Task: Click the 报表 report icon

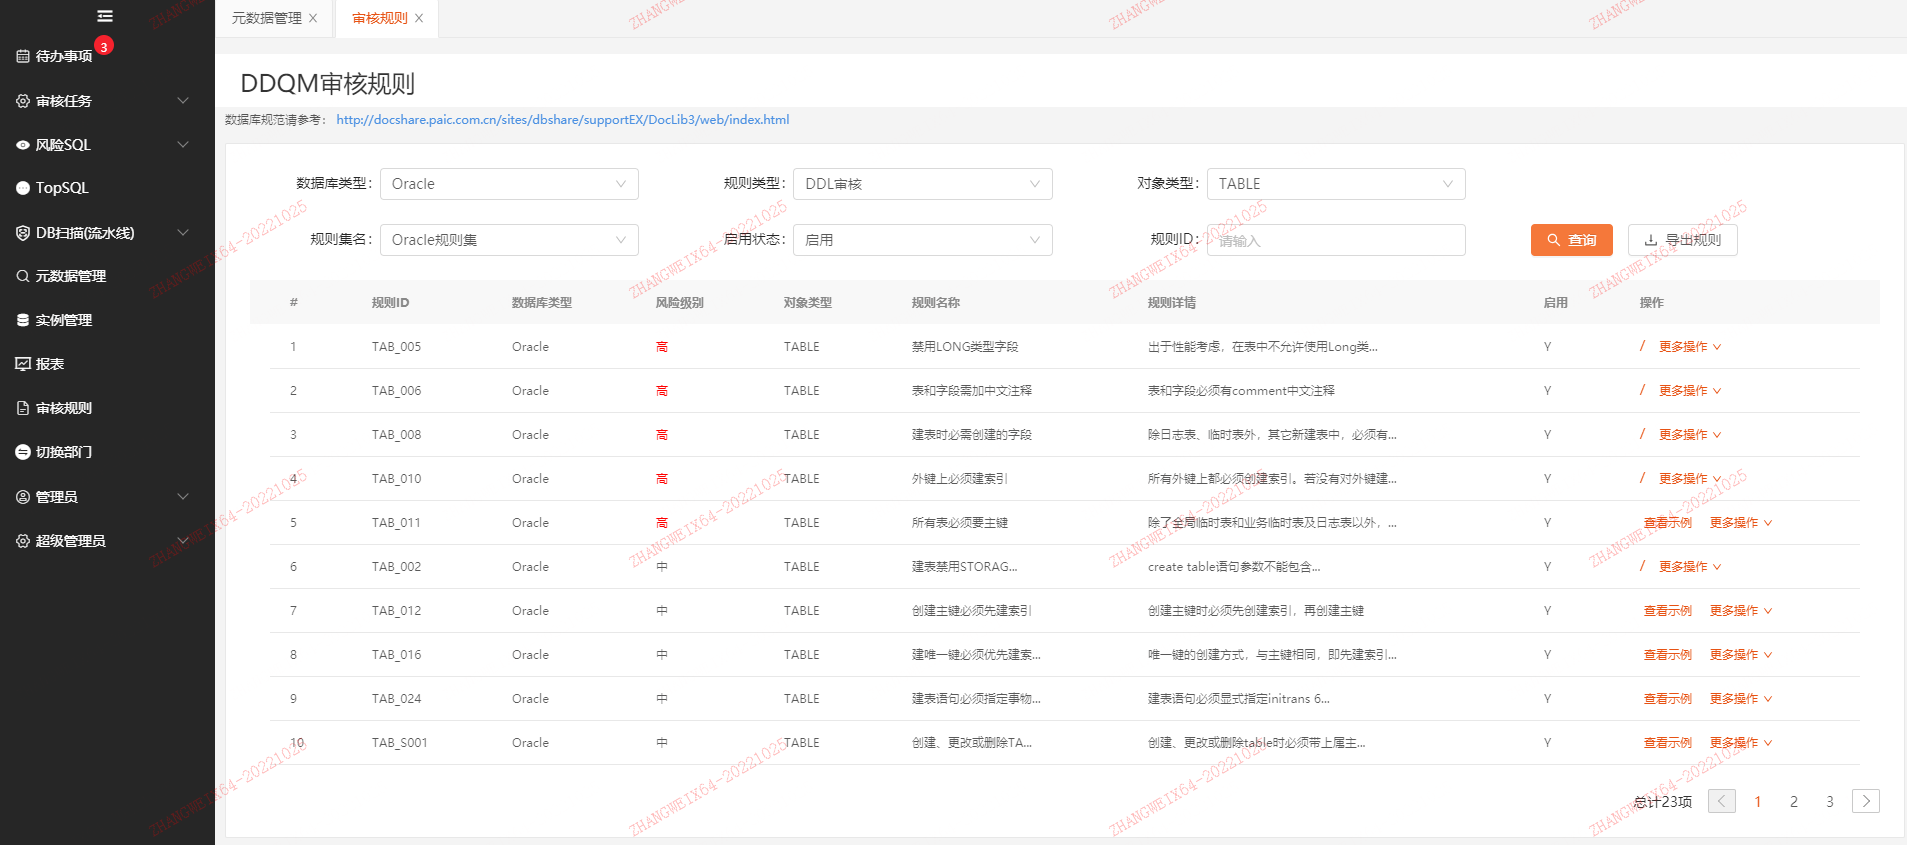Action: 23,364
